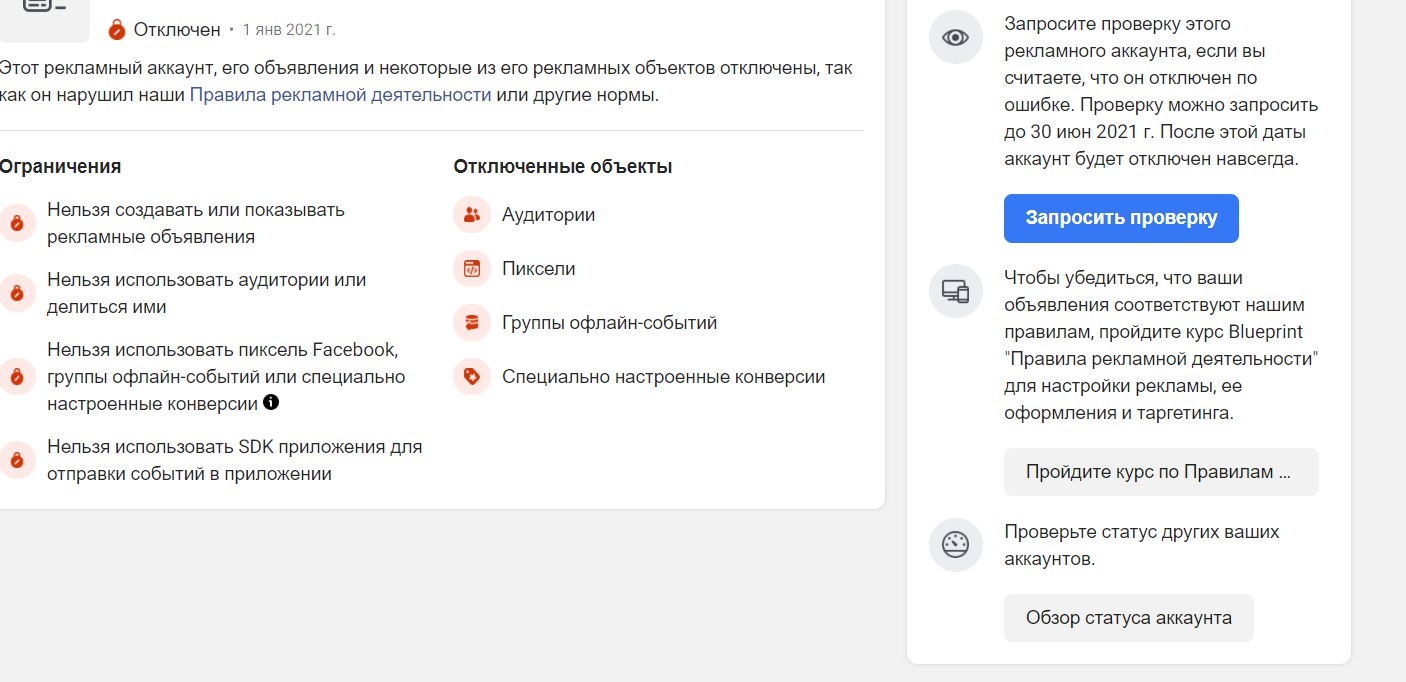1406x682 pixels.
Task: Click text "Проверьте статус других ваших аккаунтов"
Action: pos(1142,546)
